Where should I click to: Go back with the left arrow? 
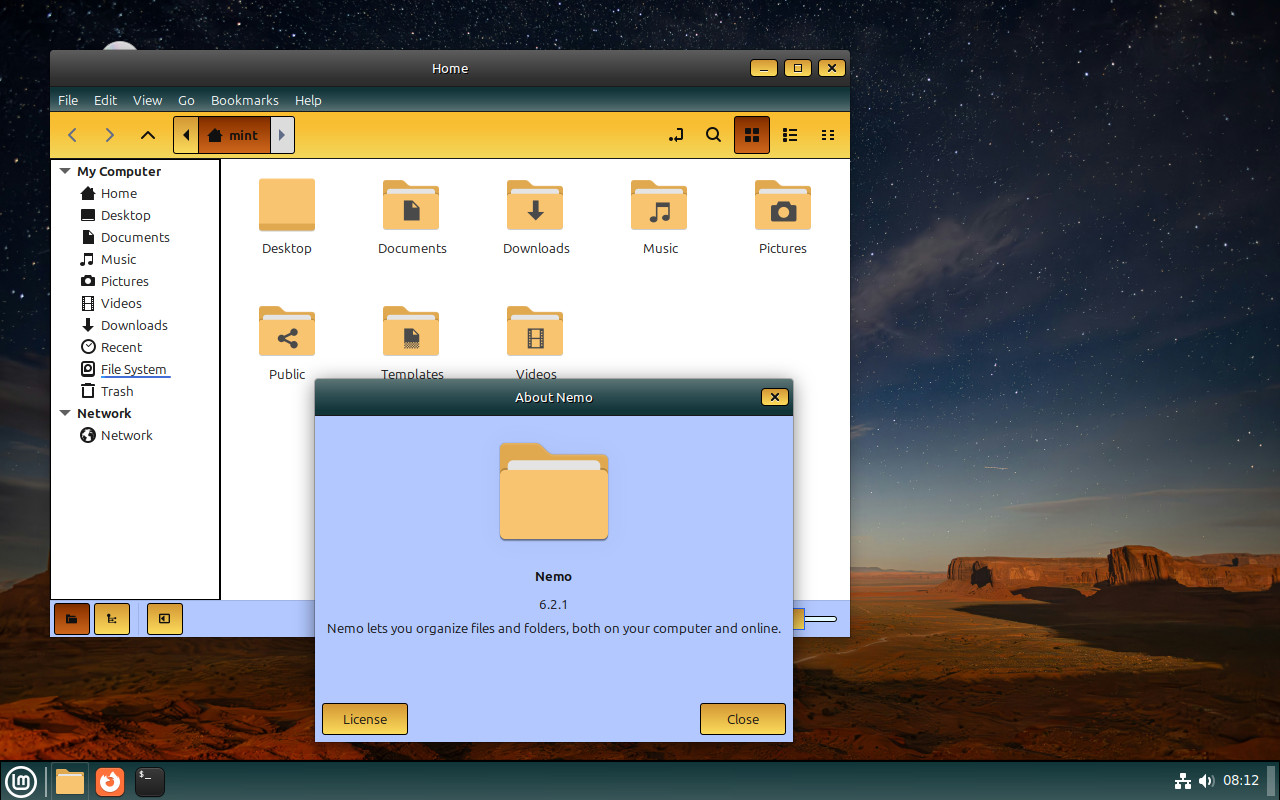[72, 135]
